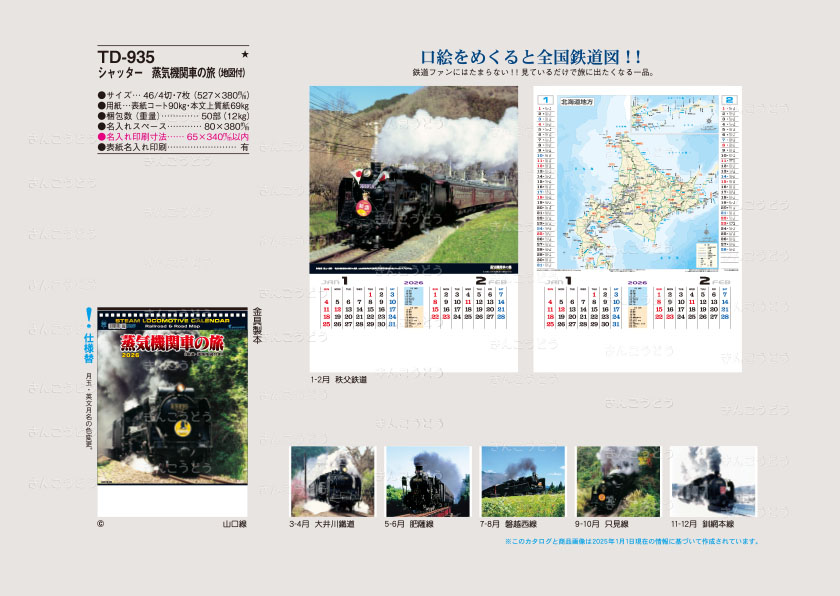Click the 用紙 paper specification line
The width and height of the screenshot is (840, 596).
174,105
